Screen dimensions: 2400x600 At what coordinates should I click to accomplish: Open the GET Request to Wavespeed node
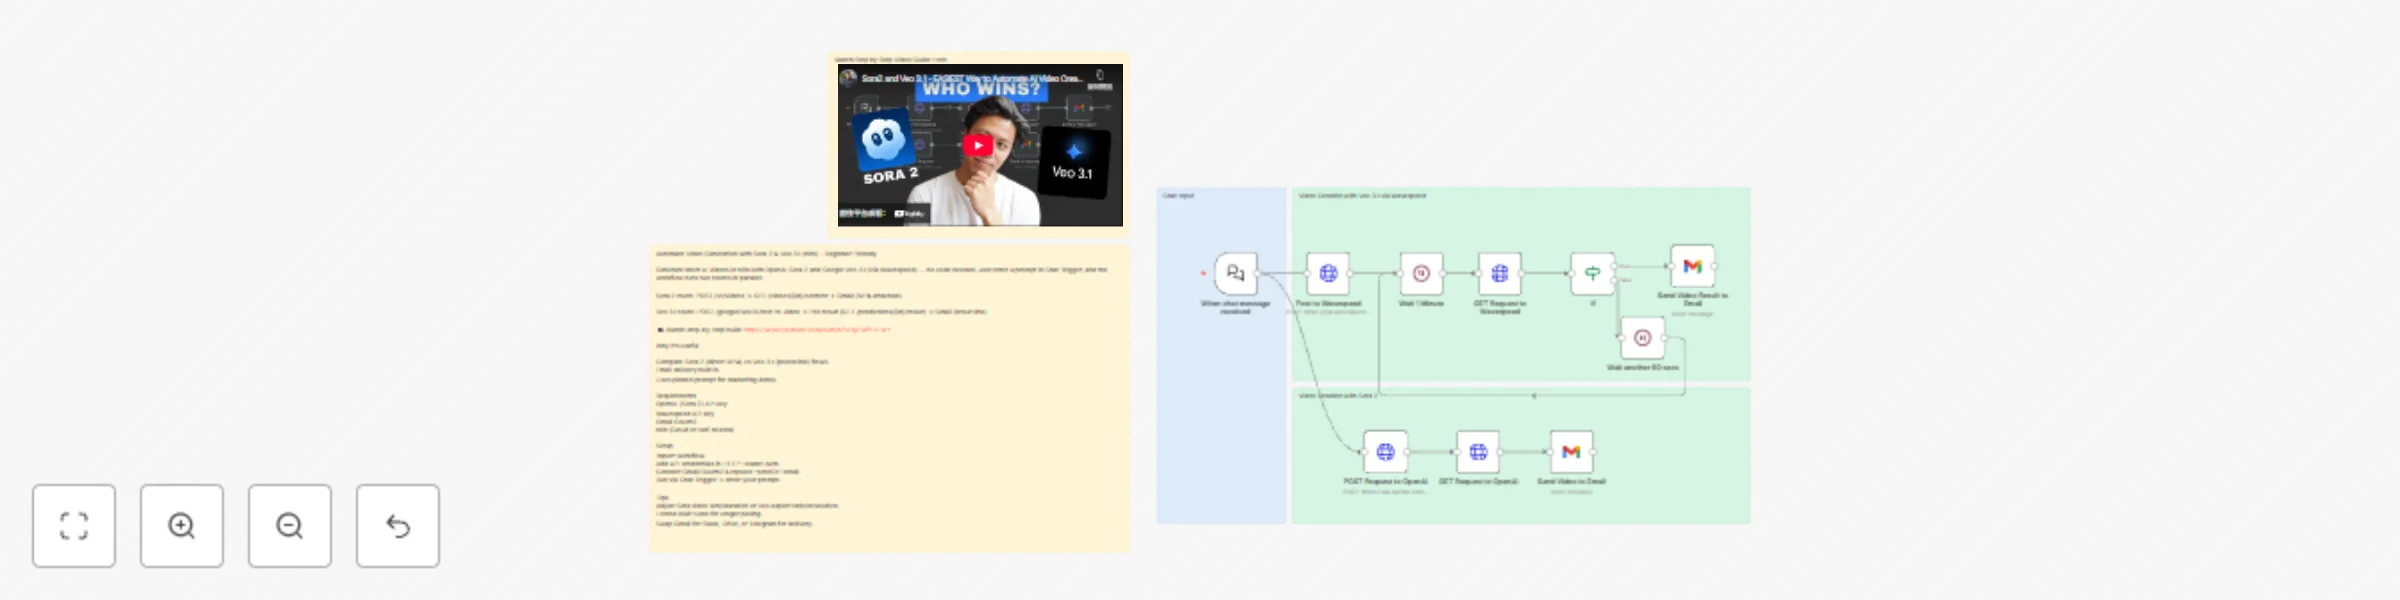click(x=1500, y=273)
